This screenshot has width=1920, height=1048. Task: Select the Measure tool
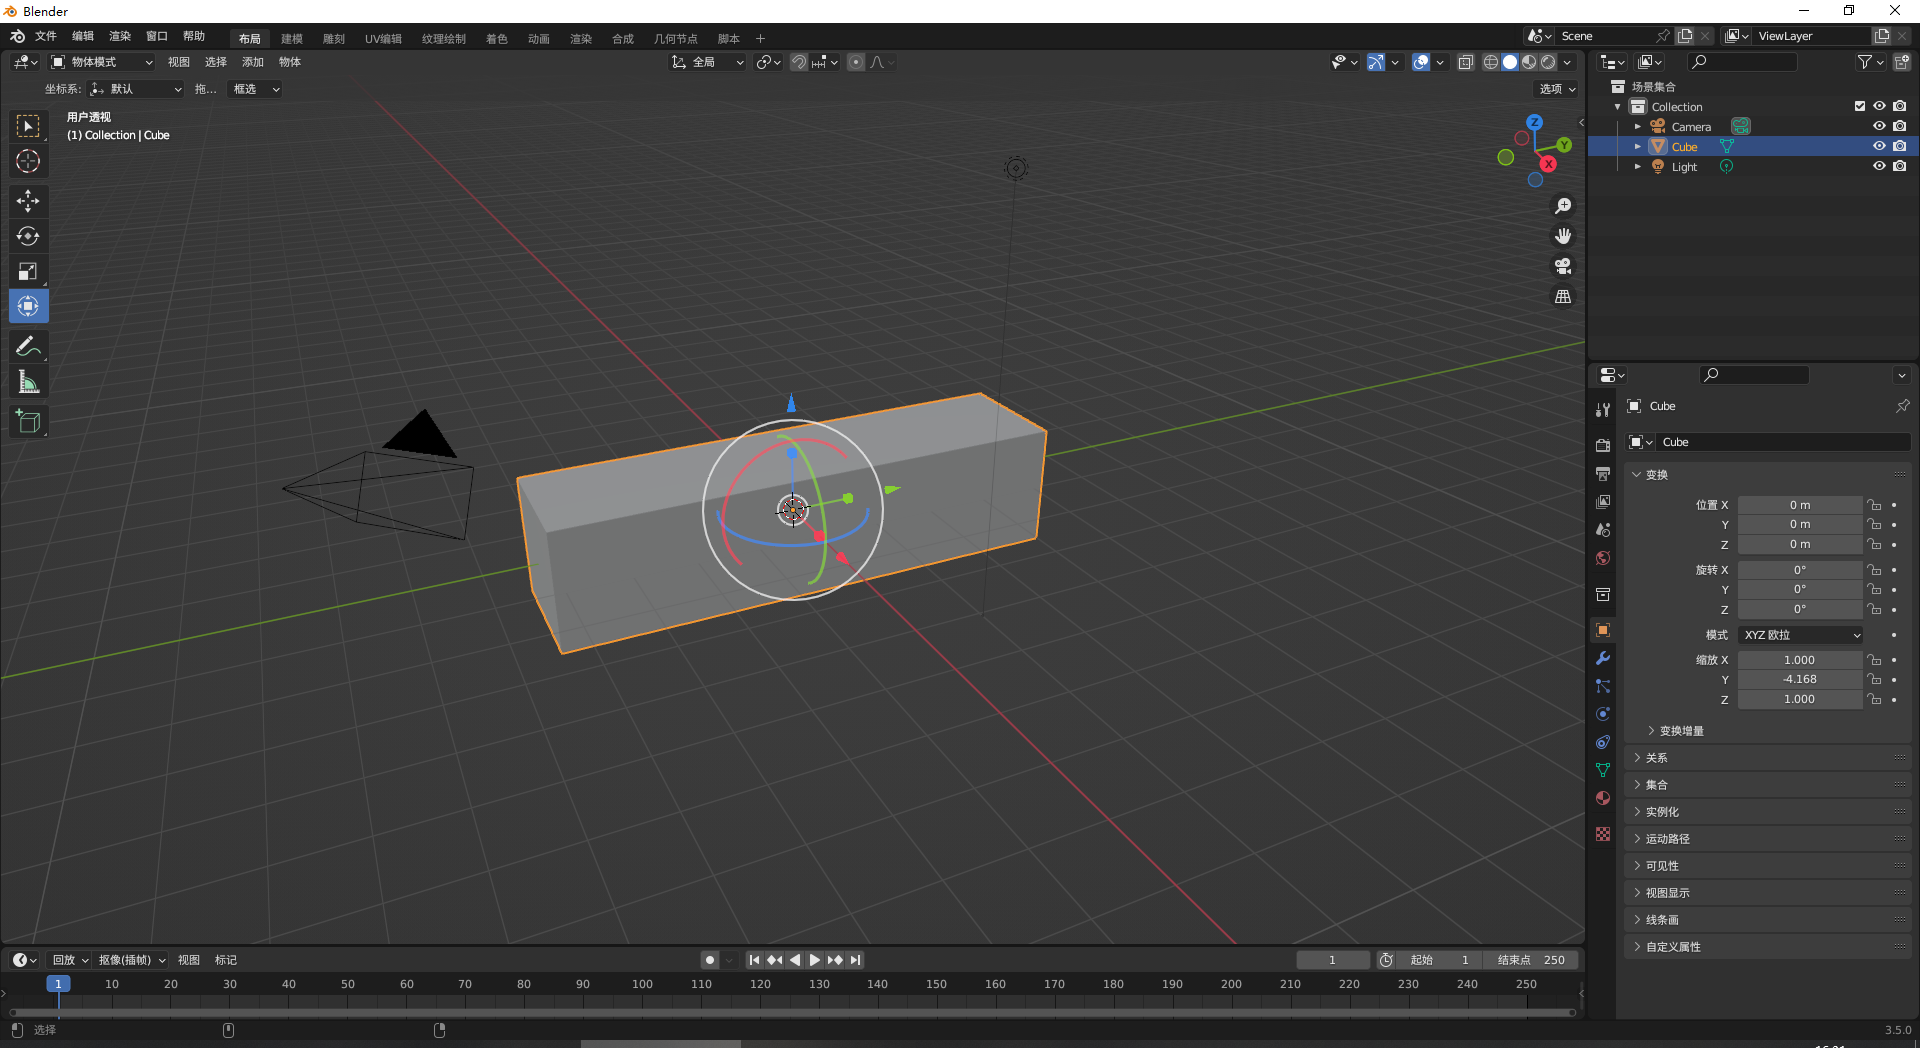click(28, 381)
